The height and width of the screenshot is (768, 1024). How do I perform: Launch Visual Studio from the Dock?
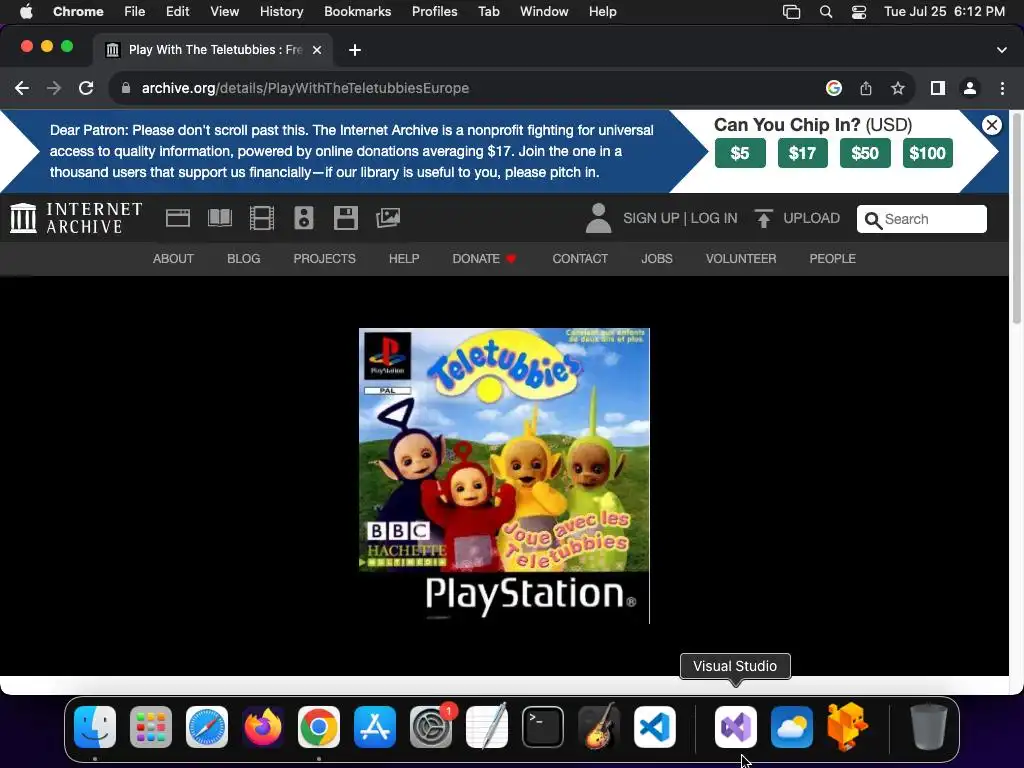[x=736, y=727]
